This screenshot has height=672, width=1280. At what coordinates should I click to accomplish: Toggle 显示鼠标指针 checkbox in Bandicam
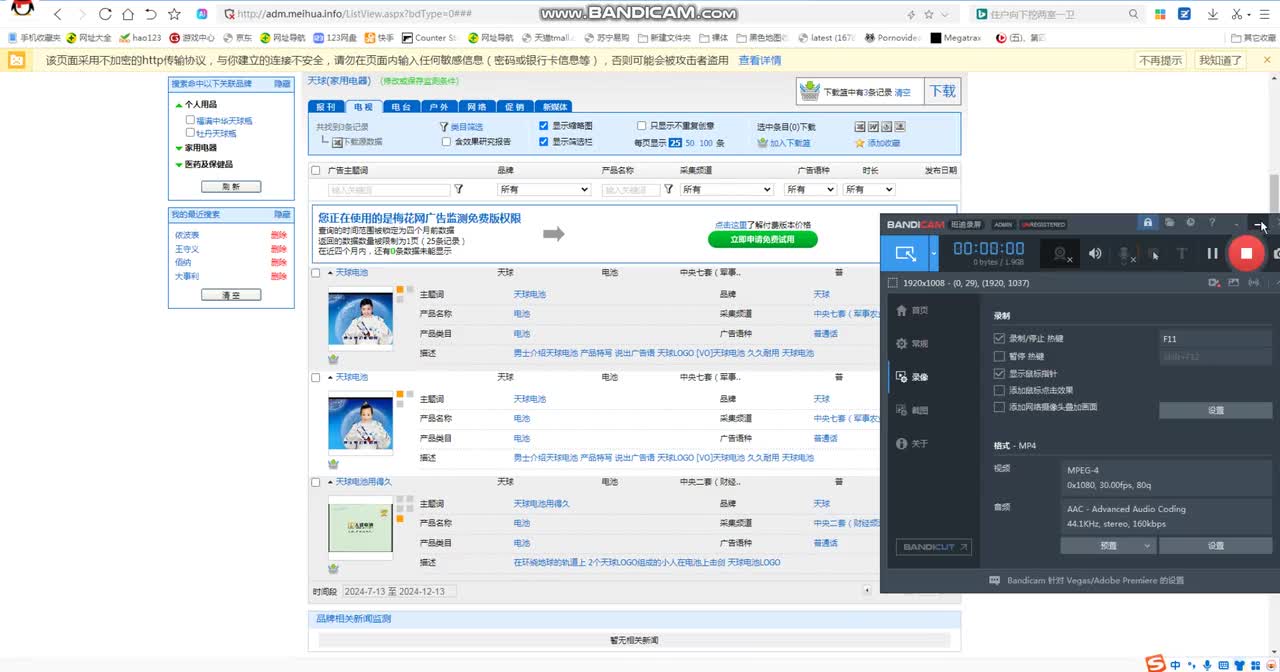(999, 373)
